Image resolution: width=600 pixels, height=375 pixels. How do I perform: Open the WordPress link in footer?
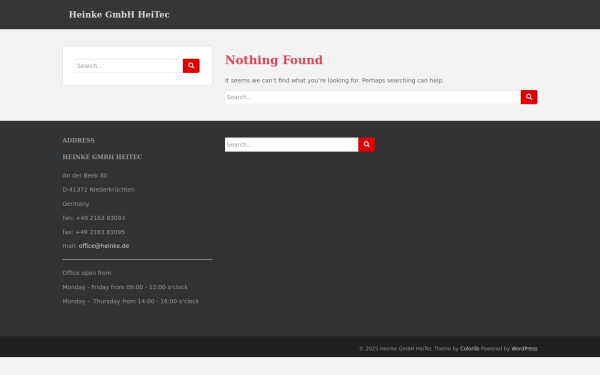click(524, 349)
